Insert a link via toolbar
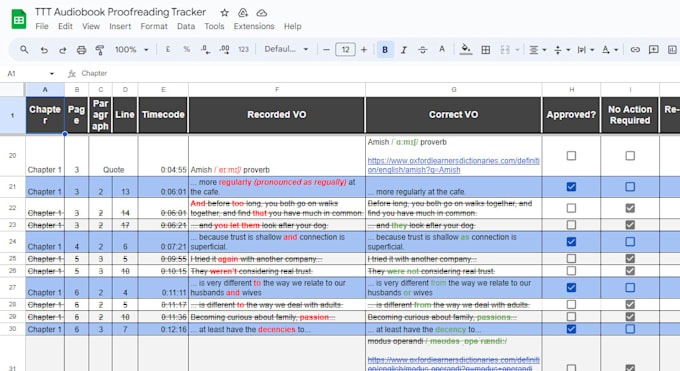 click(x=635, y=50)
